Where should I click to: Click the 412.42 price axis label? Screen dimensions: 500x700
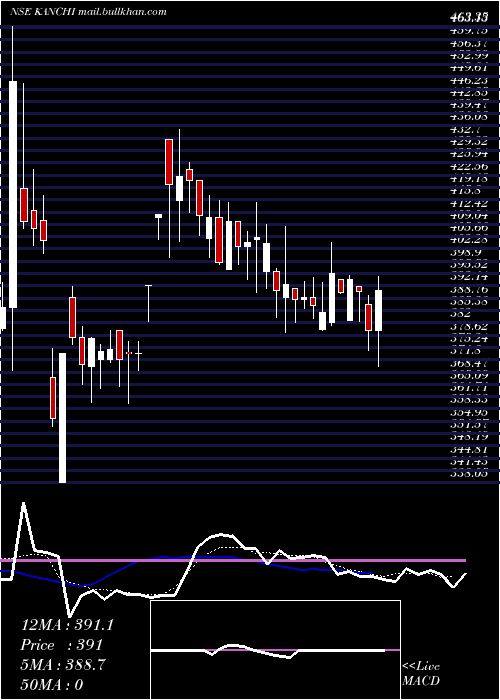point(469,204)
